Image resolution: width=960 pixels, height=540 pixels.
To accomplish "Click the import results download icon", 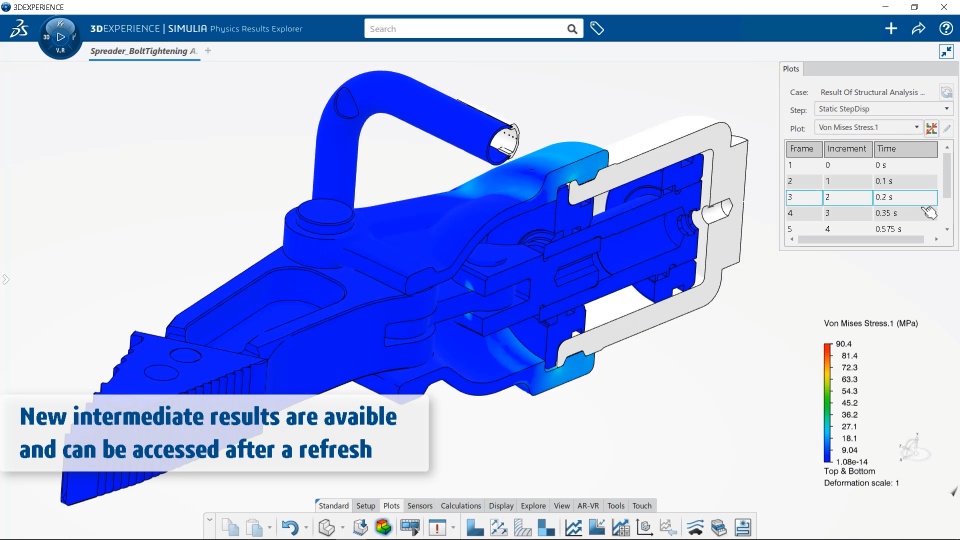I will pyautogui.click(x=361, y=527).
